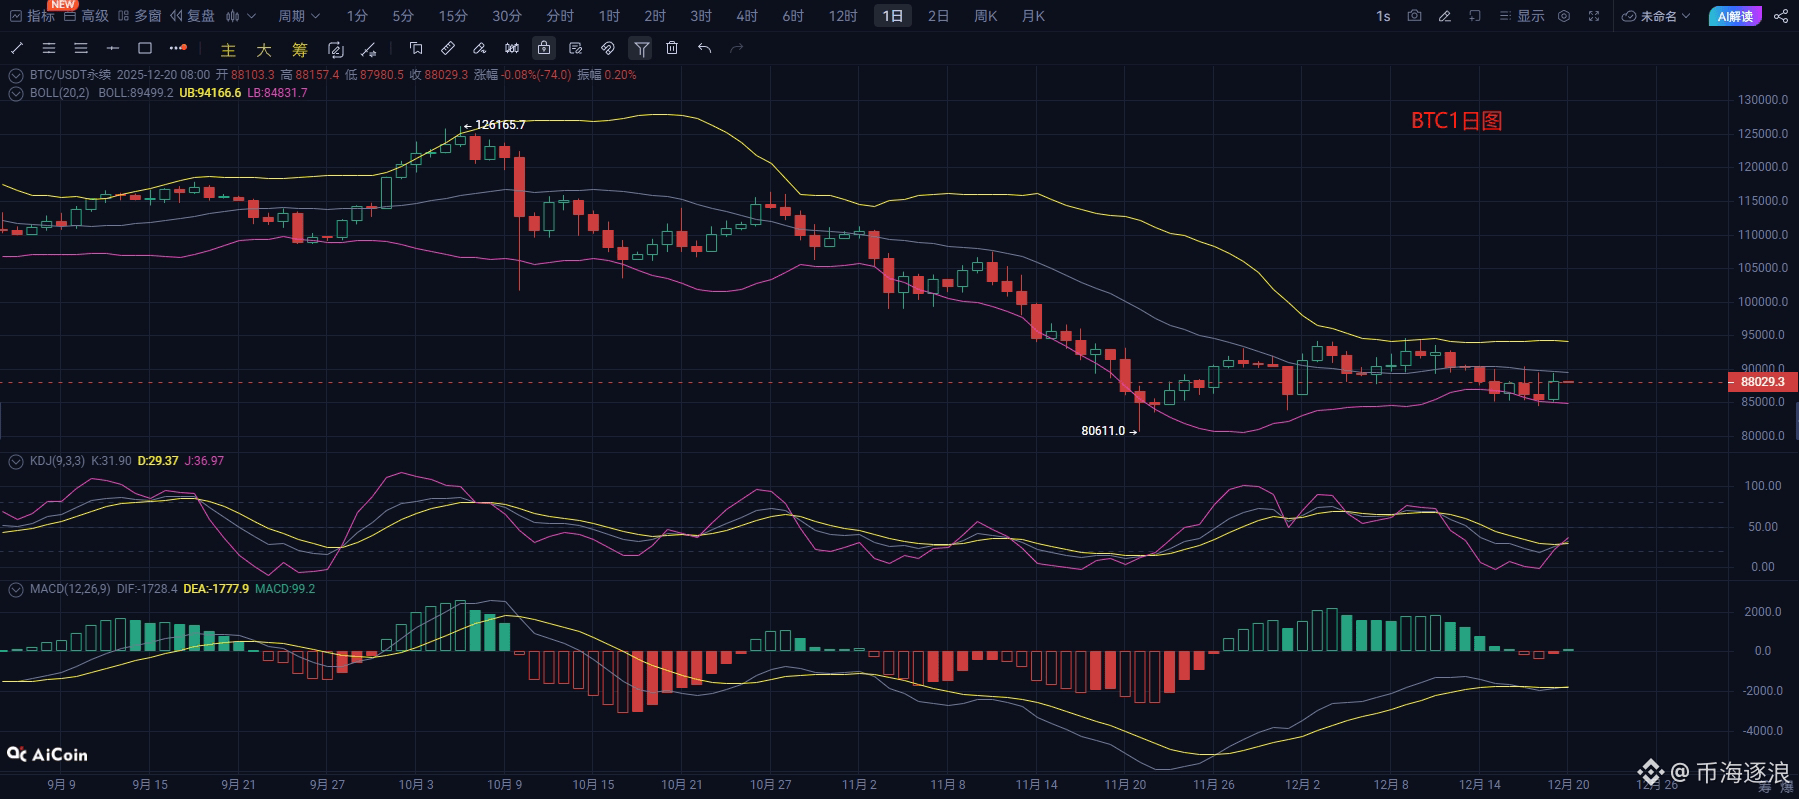Toggle the lock drawings button
Screen dimensions: 1799x799
click(x=544, y=48)
